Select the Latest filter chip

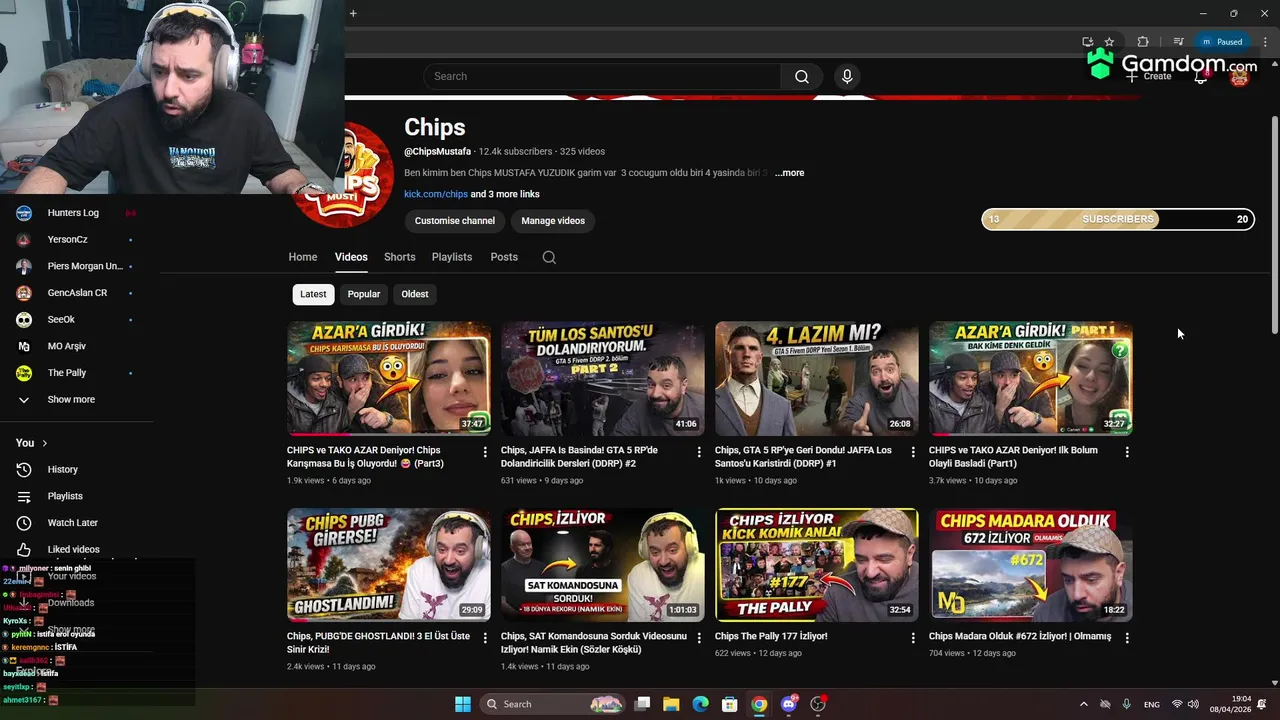(x=313, y=294)
